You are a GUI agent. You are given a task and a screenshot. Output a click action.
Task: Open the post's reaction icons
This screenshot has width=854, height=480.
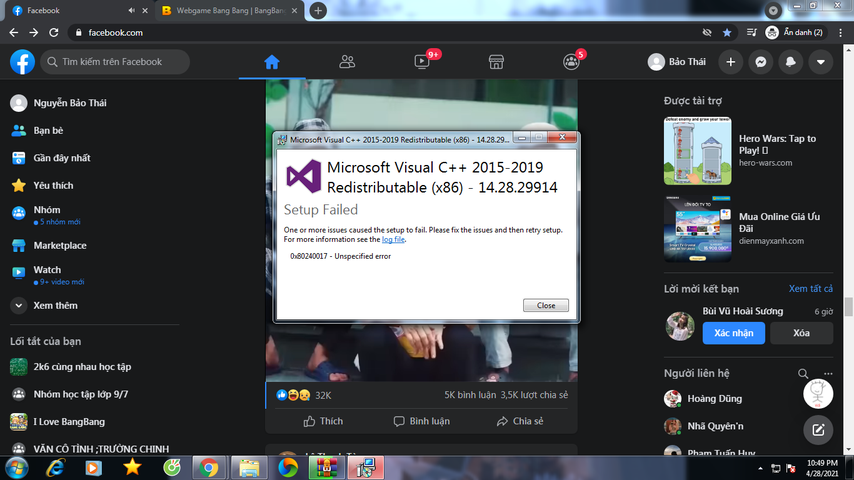coord(293,395)
